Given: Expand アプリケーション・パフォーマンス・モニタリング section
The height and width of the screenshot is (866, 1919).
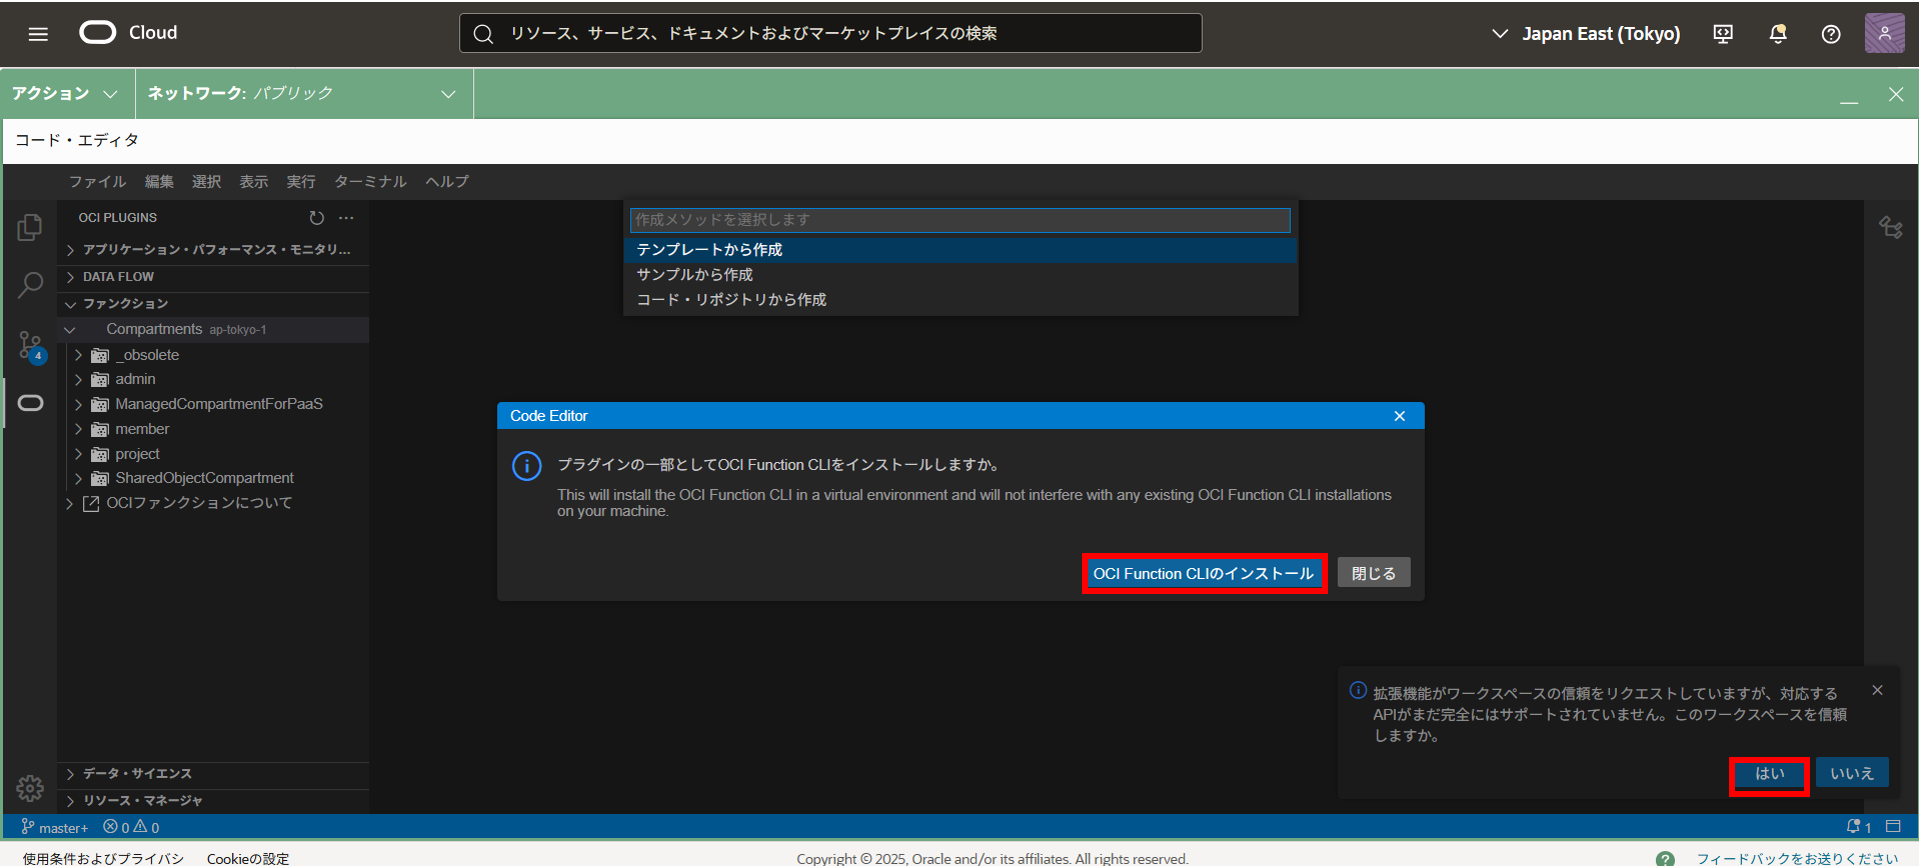Looking at the screenshot, I should coord(213,250).
